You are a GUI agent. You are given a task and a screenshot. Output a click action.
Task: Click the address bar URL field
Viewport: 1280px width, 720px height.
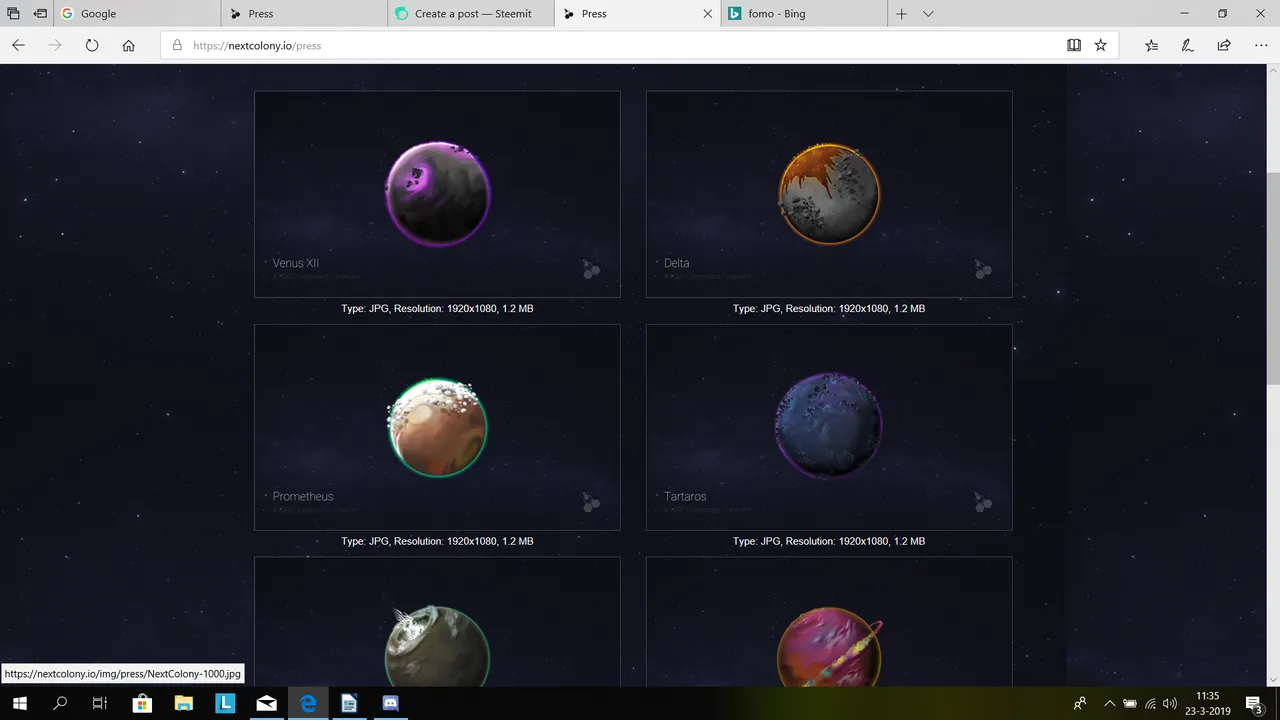click(x=600, y=45)
